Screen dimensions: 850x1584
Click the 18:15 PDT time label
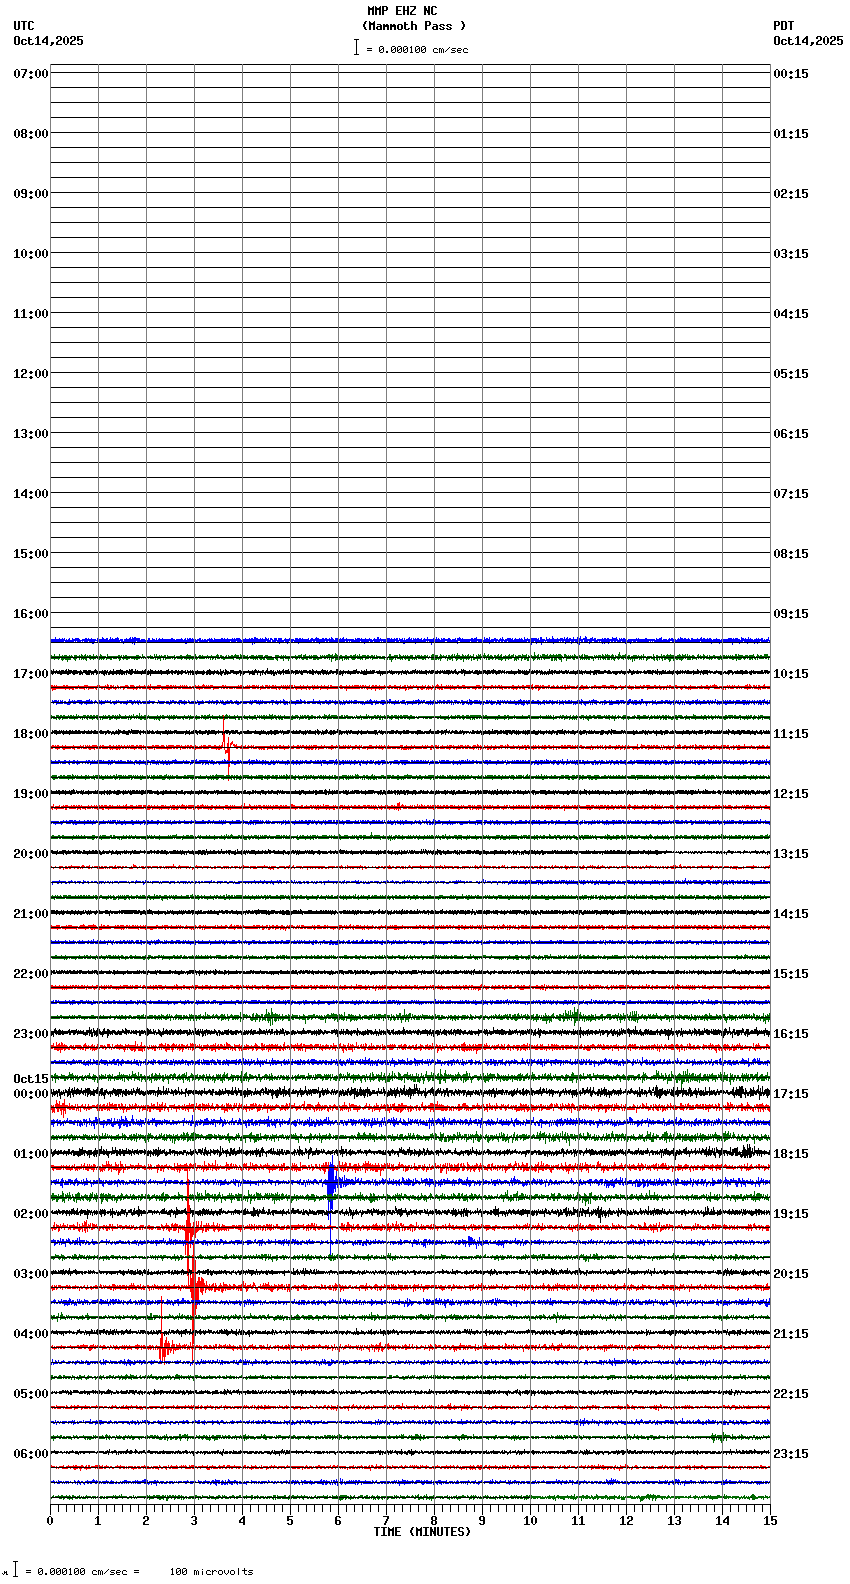coord(791,1154)
